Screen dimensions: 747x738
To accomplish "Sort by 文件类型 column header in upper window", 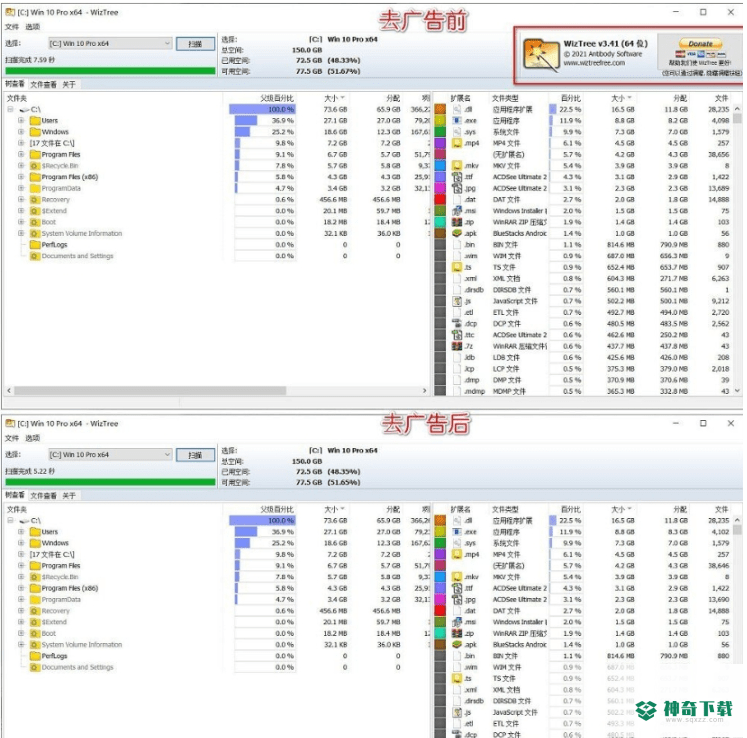I will coord(505,98).
